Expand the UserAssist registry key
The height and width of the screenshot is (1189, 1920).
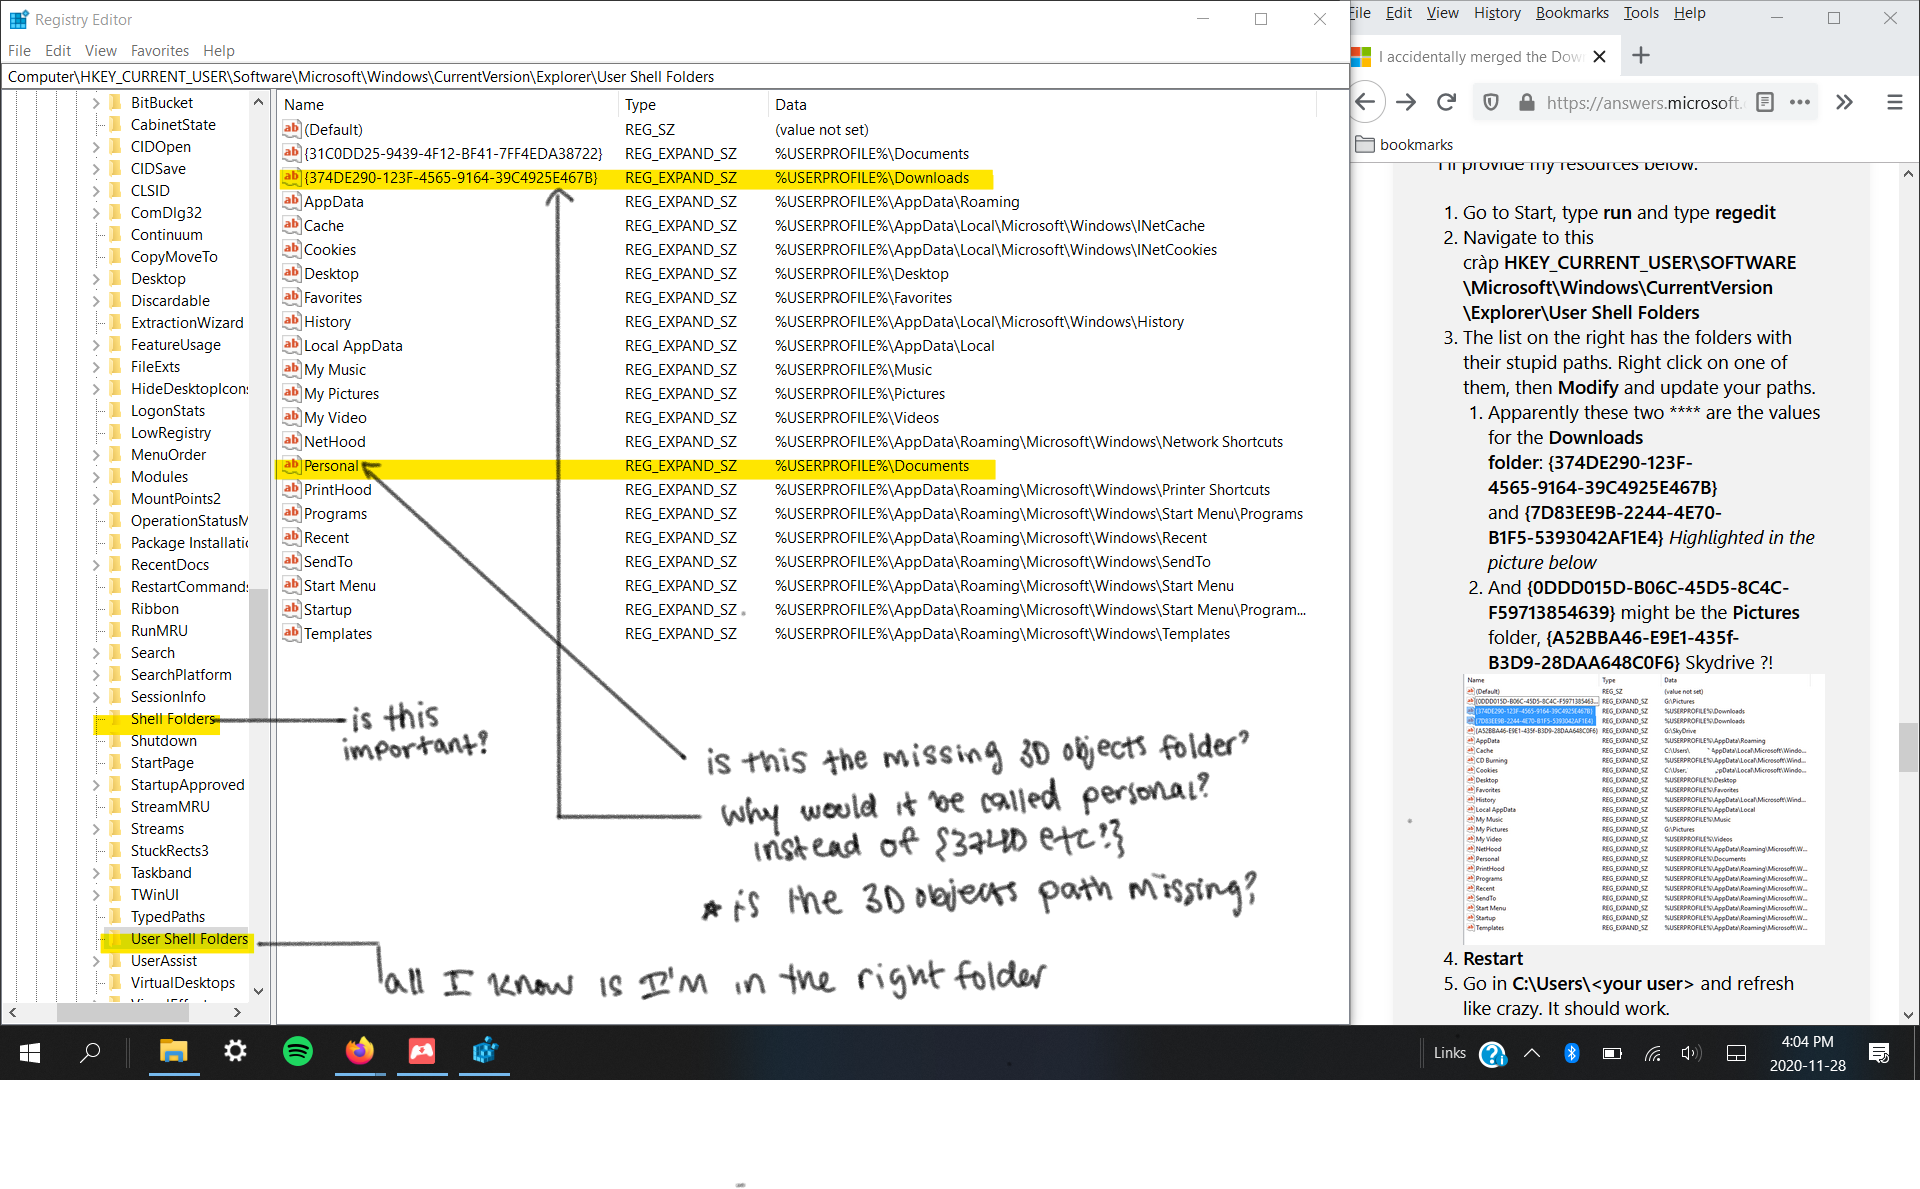[x=96, y=961]
